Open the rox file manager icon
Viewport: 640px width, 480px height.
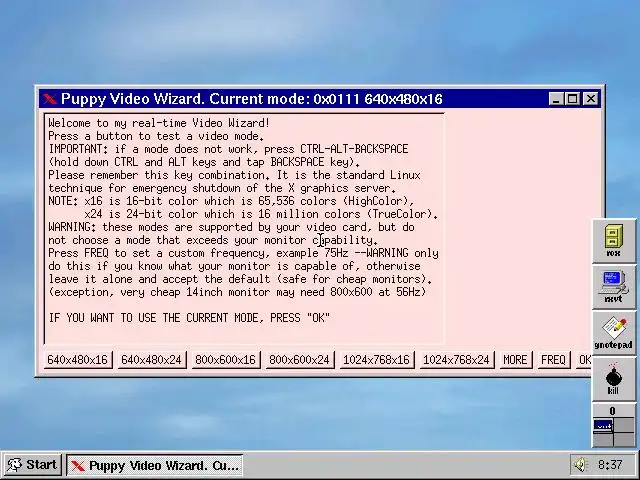[613, 240]
